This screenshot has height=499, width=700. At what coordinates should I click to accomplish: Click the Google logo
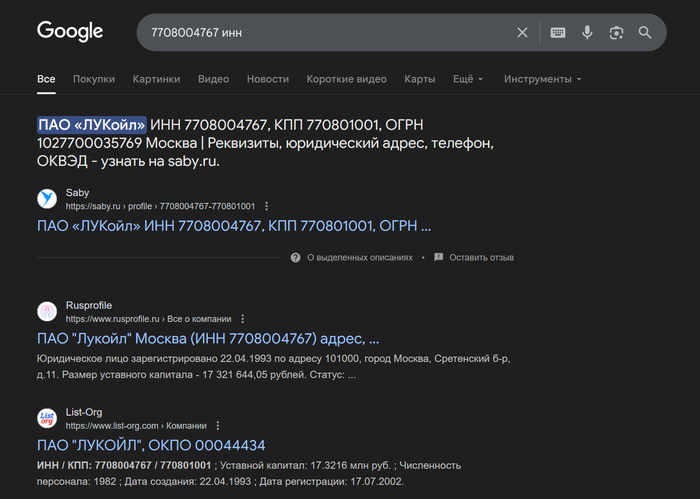click(70, 32)
